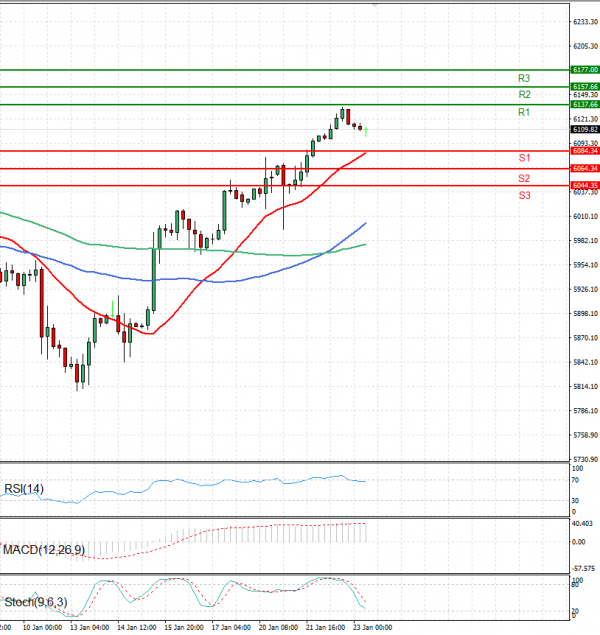Viewport: 600px width, 635px height.
Task: Click the R2 resistance label
Action: (524, 94)
